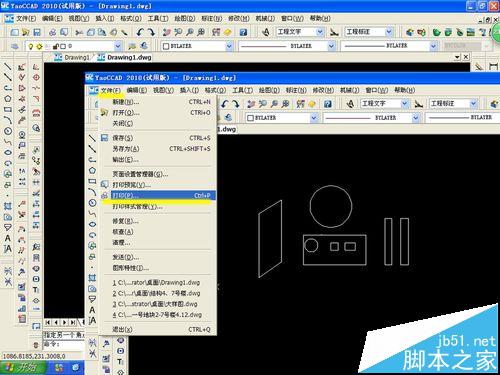The image size is (500, 375).
Task: Click the Open file icon in back window toolbar
Action: coord(26,32)
